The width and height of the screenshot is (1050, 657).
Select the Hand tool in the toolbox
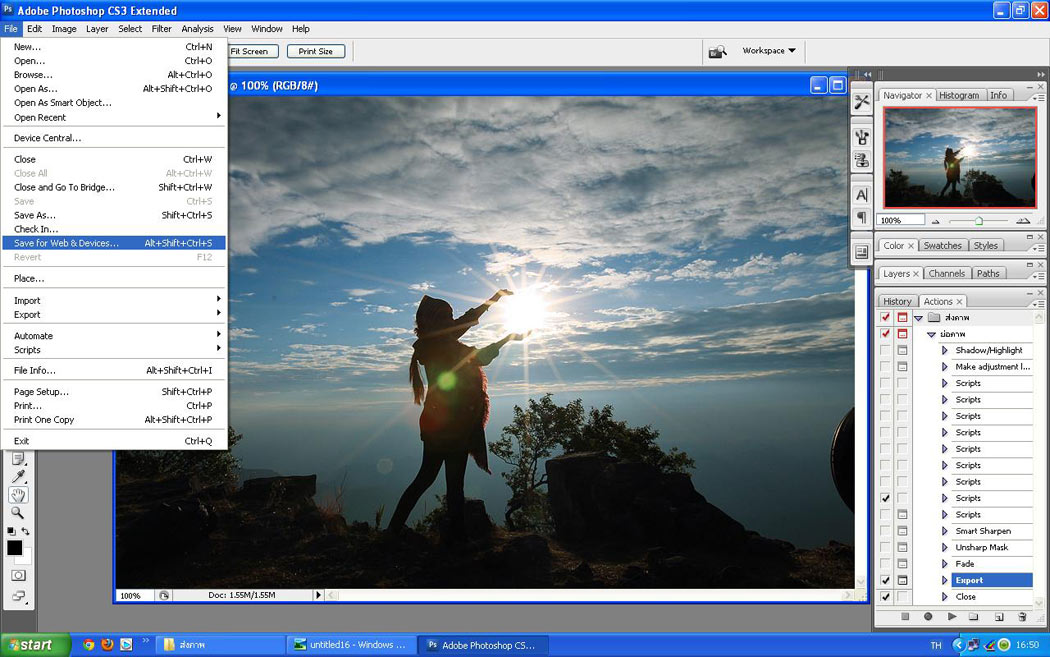pos(19,495)
